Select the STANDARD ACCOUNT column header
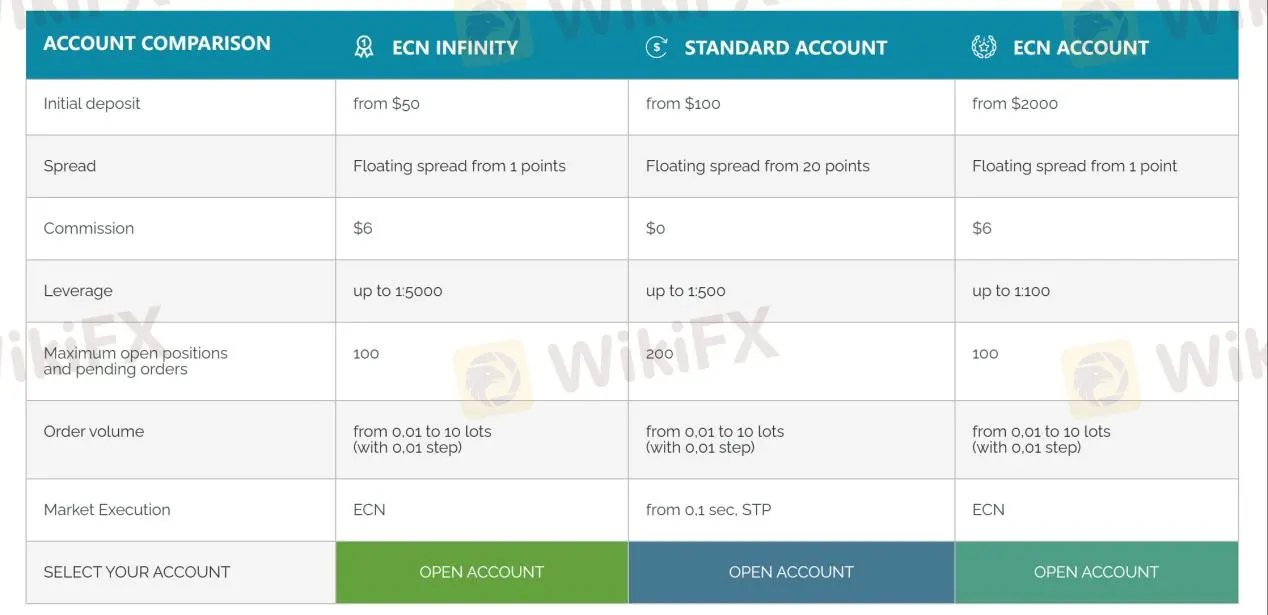 [785, 46]
